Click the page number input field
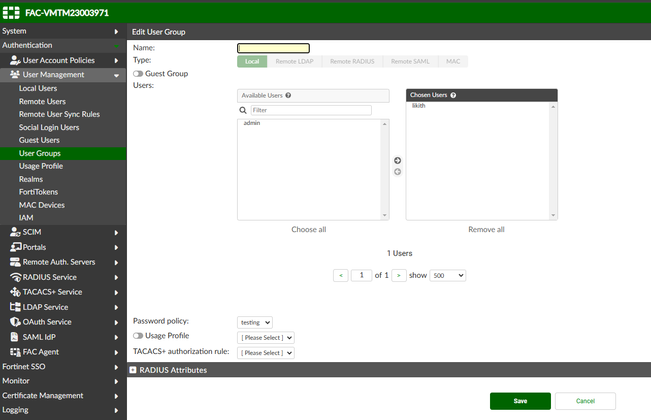 361,276
